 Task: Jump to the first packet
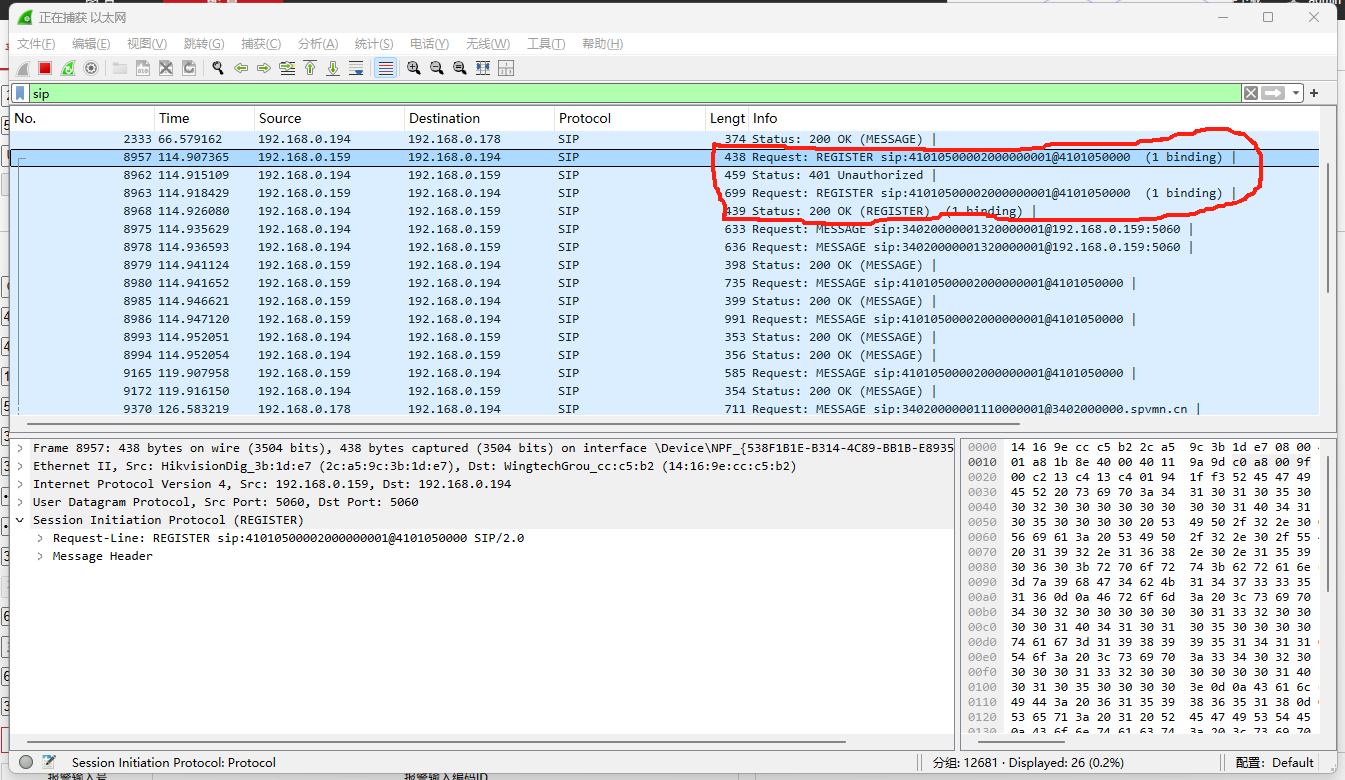tap(310, 68)
